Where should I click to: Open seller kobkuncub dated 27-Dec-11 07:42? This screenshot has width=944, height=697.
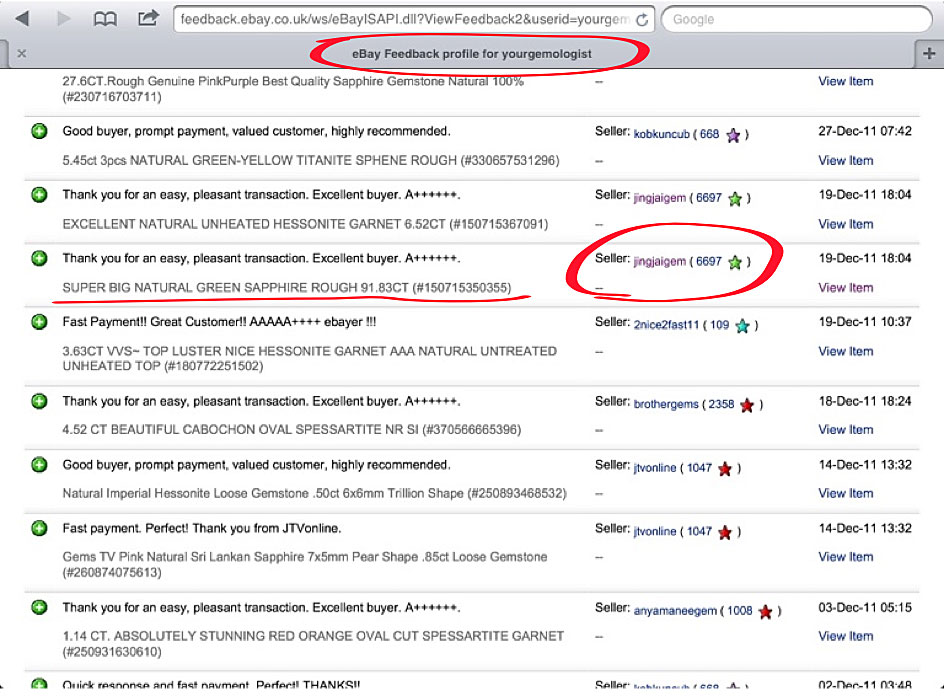point(661,134)
